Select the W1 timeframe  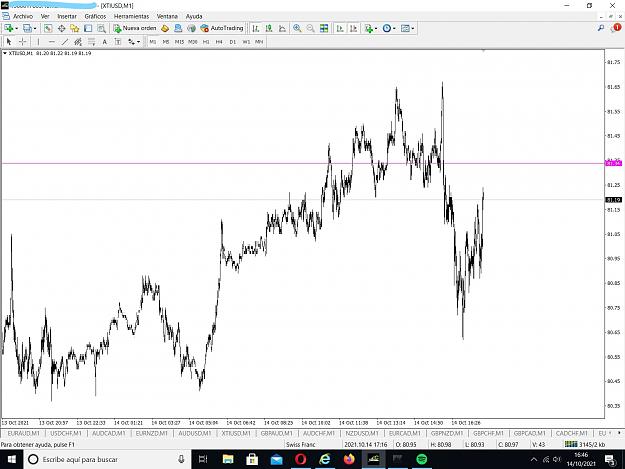pyautogui.click(x=246, y=42)
